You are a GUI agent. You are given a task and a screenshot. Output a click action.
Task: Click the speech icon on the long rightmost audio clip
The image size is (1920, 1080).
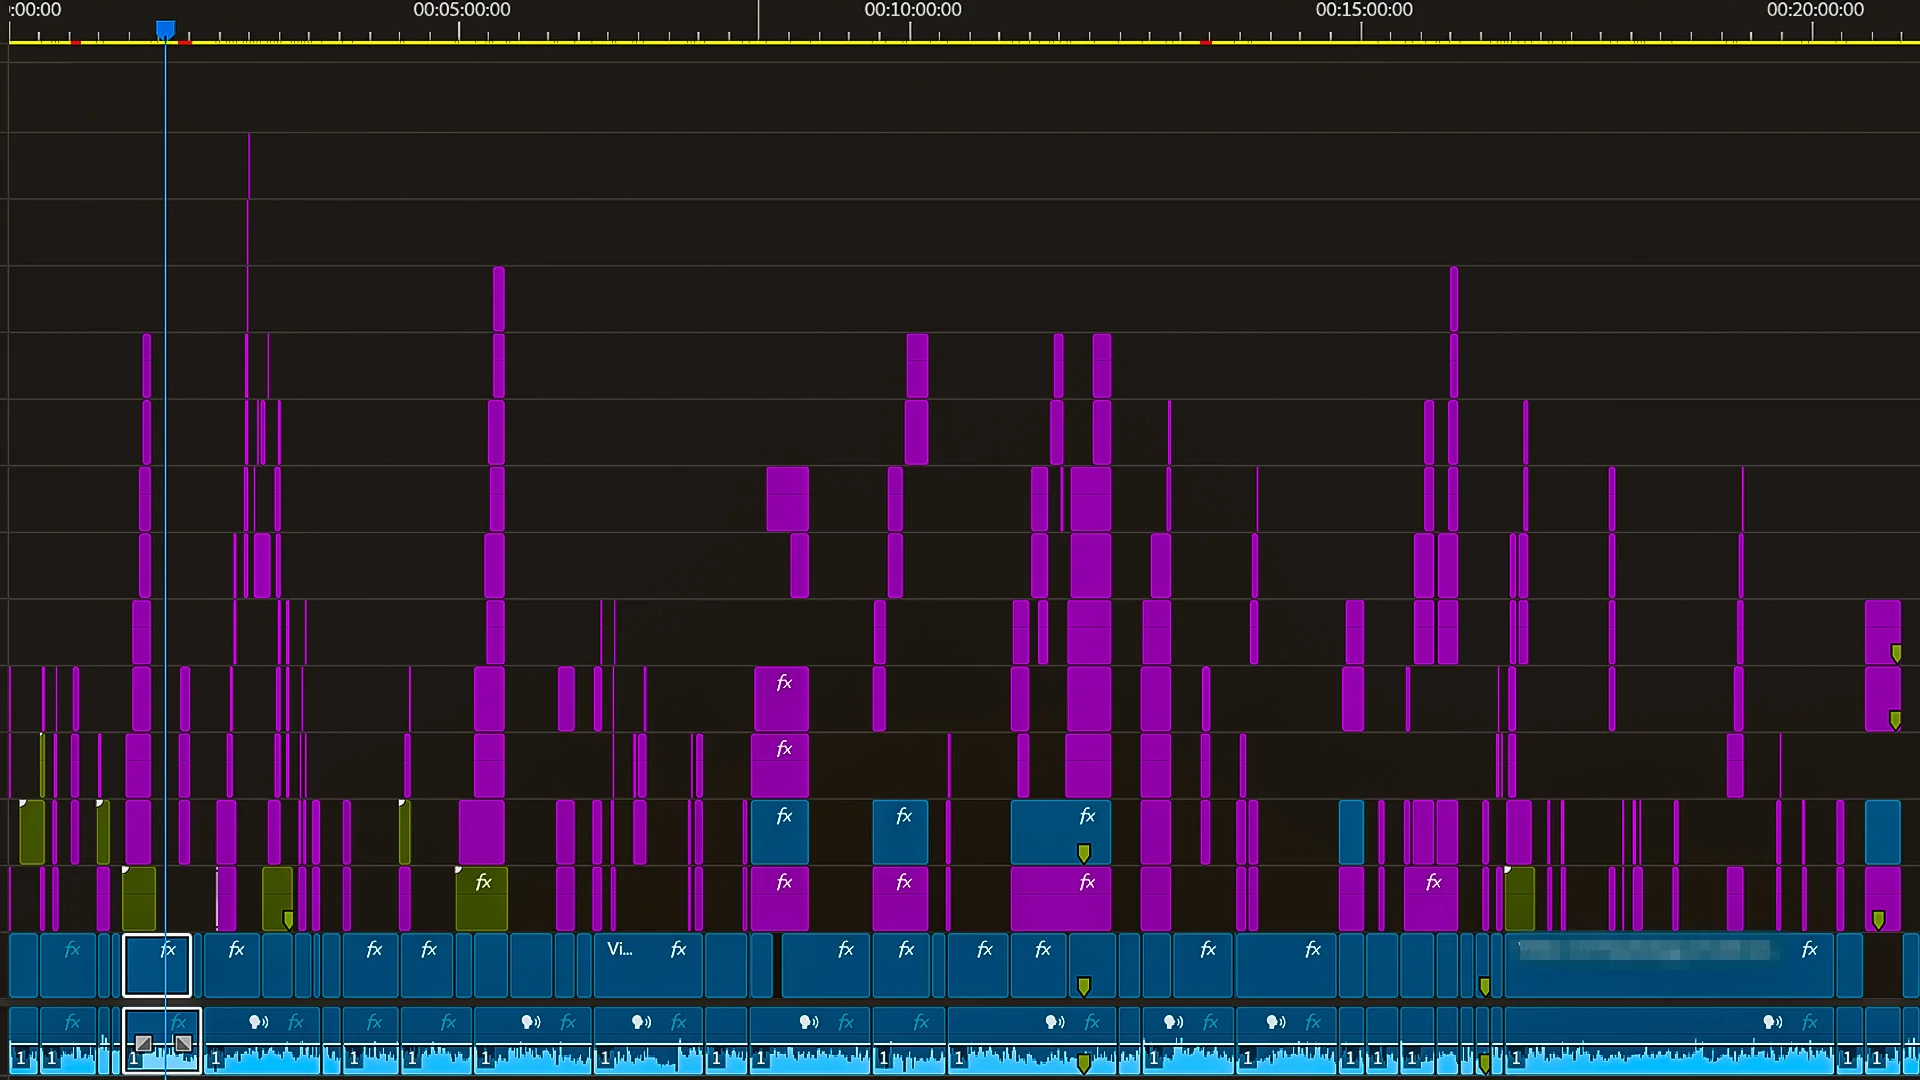pos(1772,1022)
